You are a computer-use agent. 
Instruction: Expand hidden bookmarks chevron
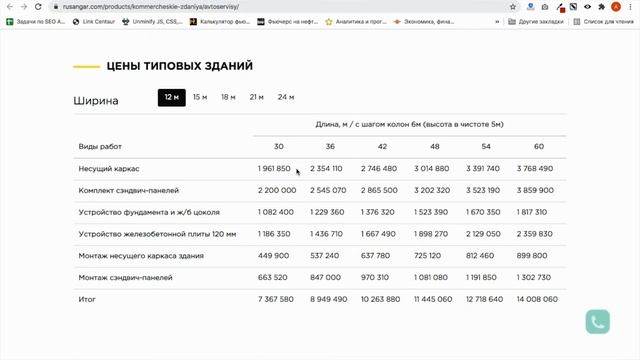tap(497, 22)
